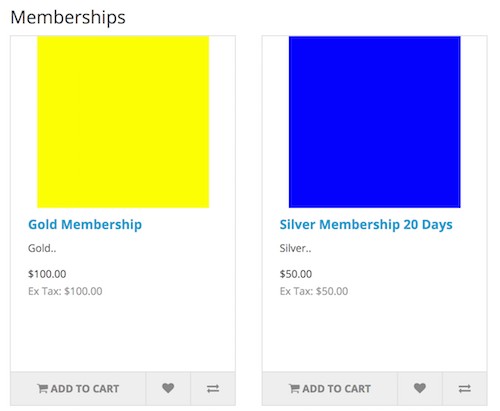The width and height of the screenshot is (500, 411).
Task: Click the Ex Tax: $100.00 label
Action: pos(65,291)
